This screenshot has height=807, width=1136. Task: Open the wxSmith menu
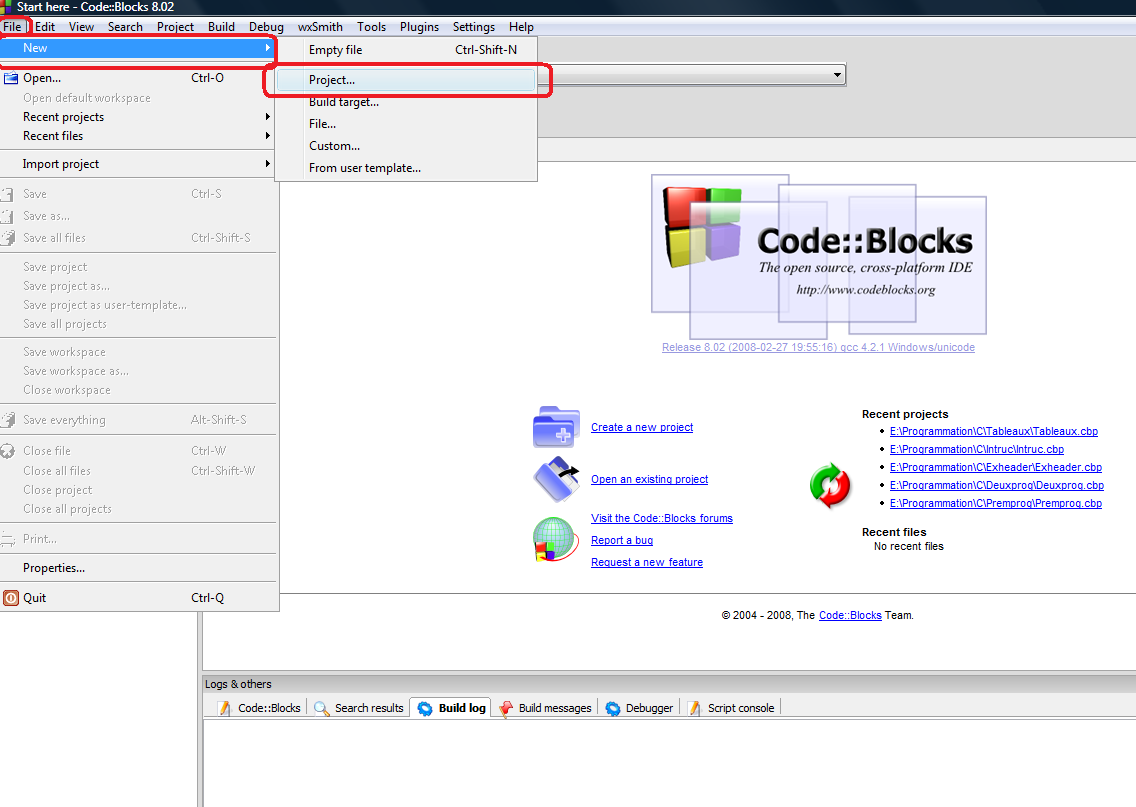320,27
